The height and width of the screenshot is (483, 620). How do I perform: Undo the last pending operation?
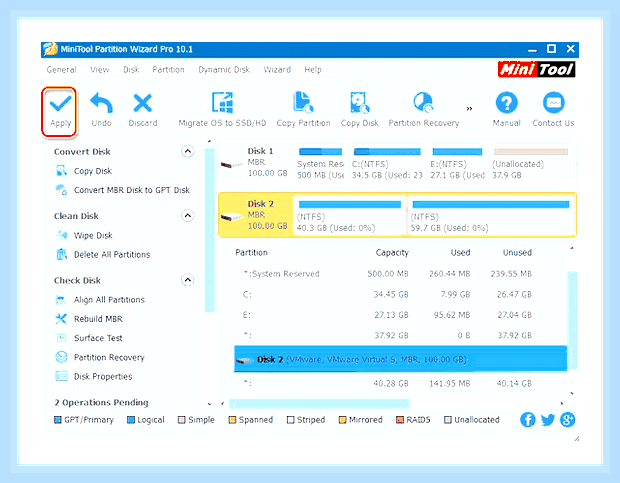pyautogui.click(x=101, y=110)
